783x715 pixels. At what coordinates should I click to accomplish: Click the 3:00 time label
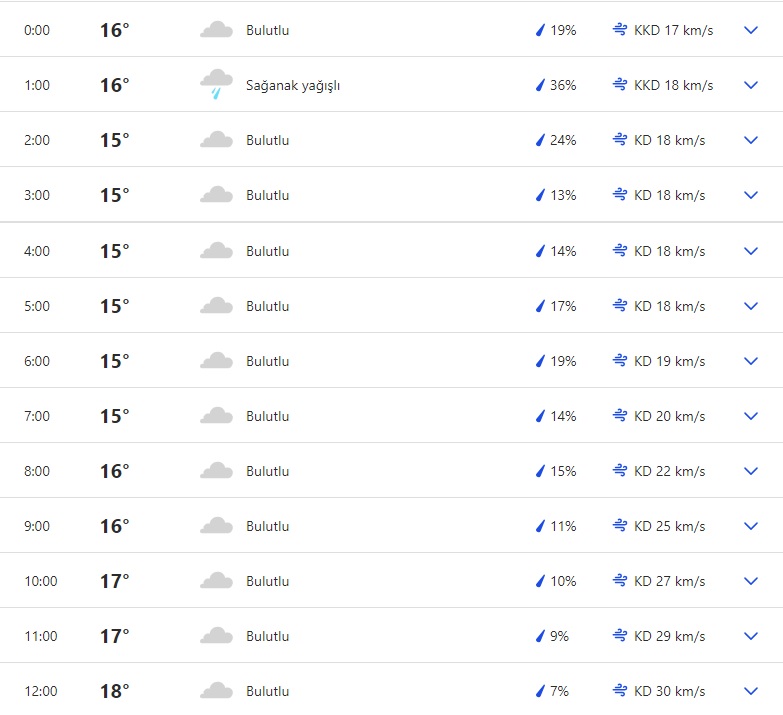click(x=37, y=195)
